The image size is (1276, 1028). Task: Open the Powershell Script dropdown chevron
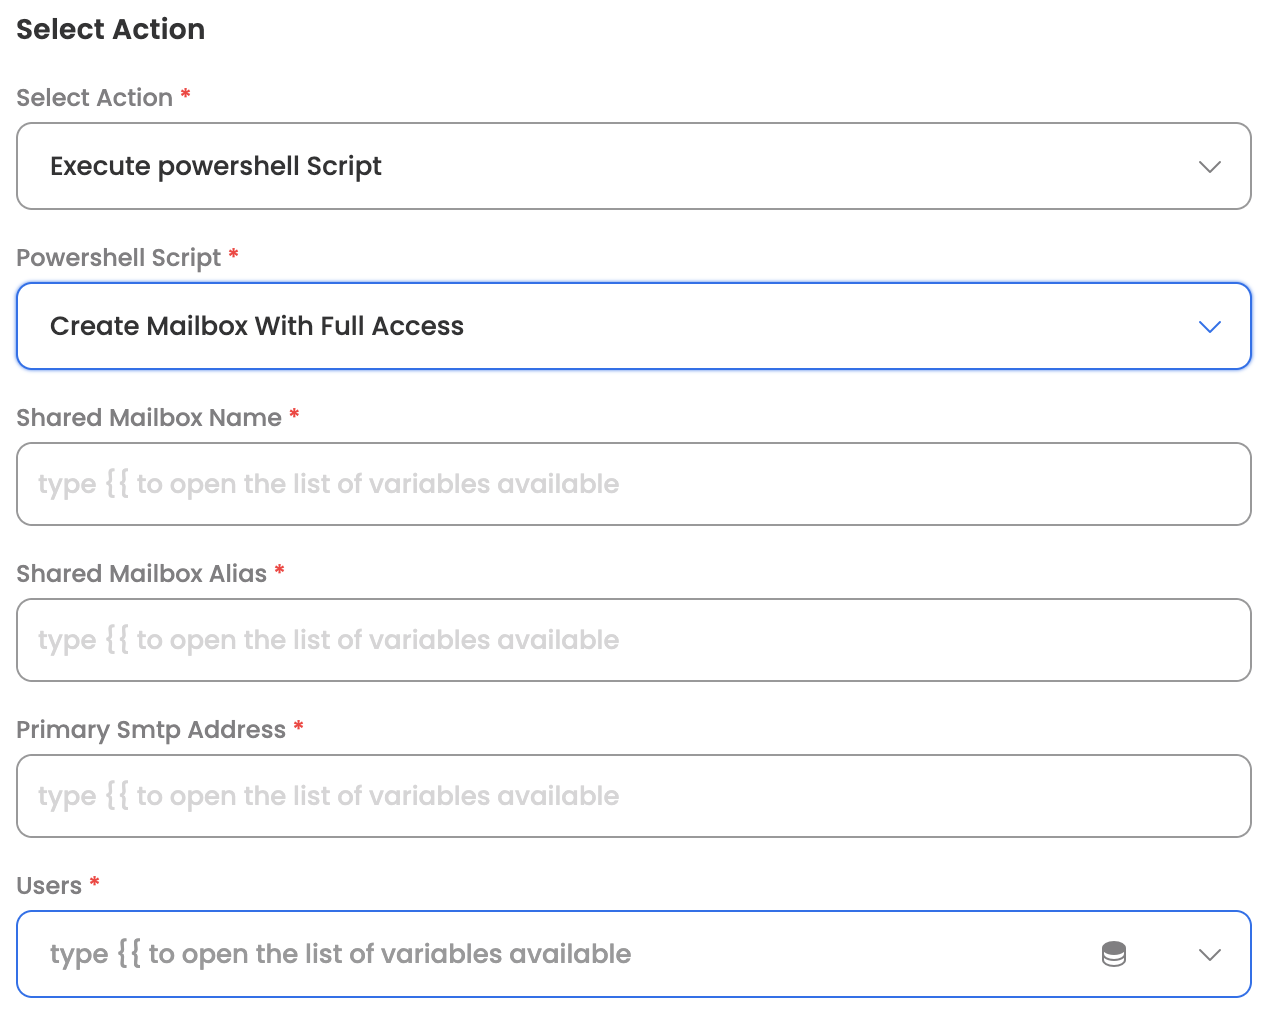click(1209, 327)
